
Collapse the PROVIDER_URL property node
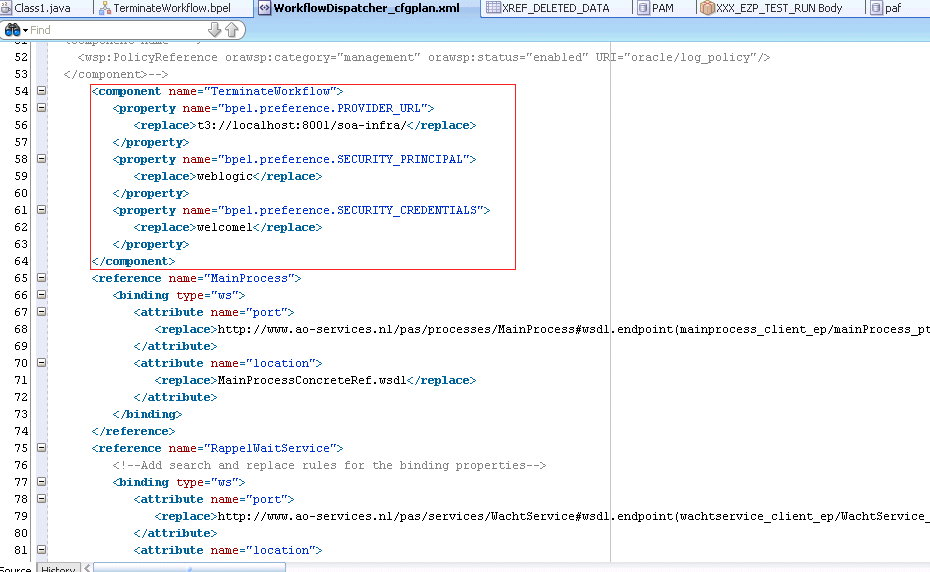(x=41, y=108)
